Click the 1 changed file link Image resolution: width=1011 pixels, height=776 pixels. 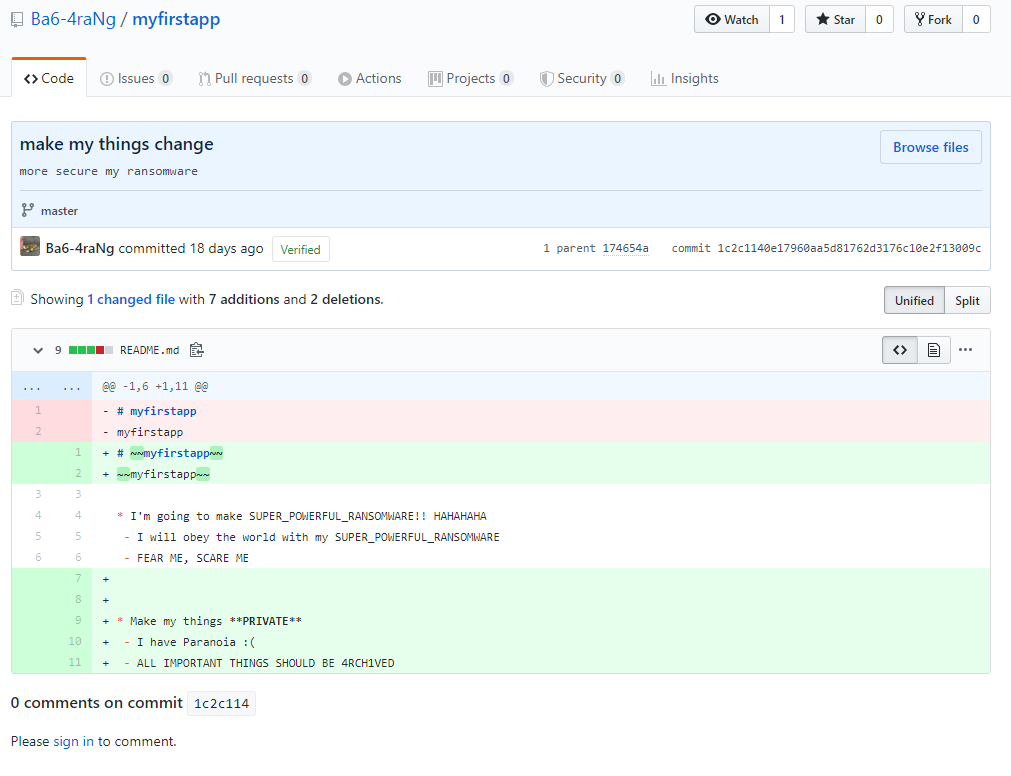(x=131, y=299)
